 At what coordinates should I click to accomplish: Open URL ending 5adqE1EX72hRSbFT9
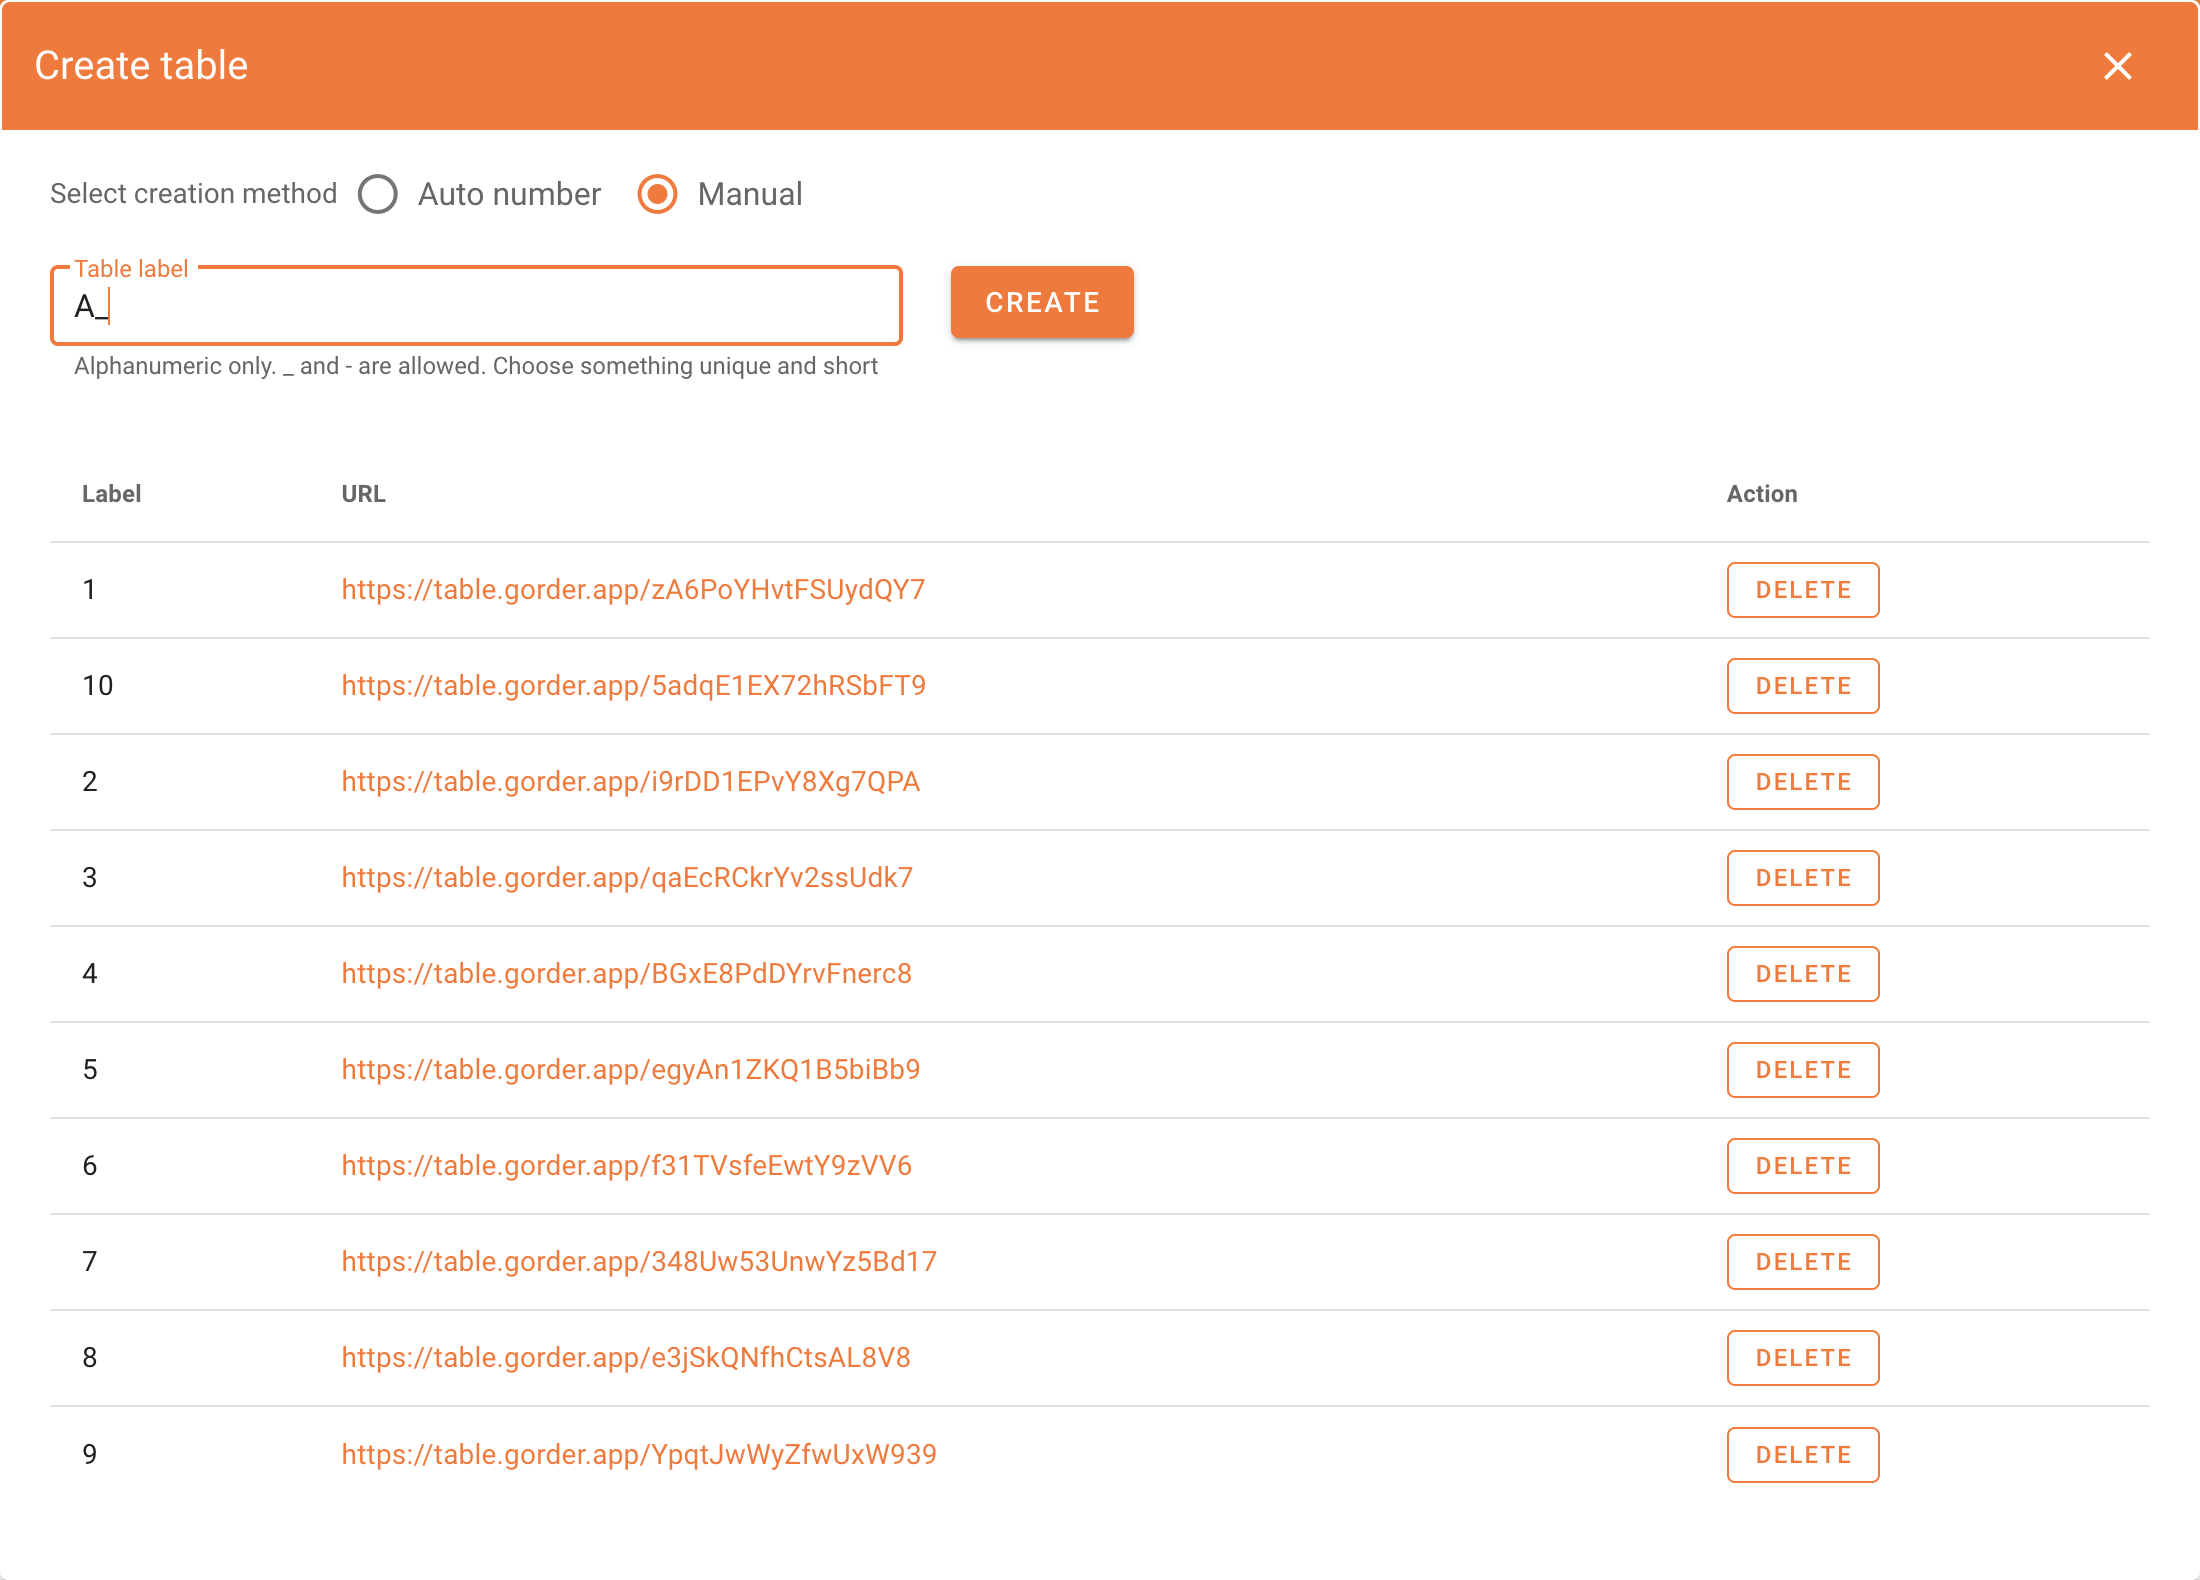[633, 686]
